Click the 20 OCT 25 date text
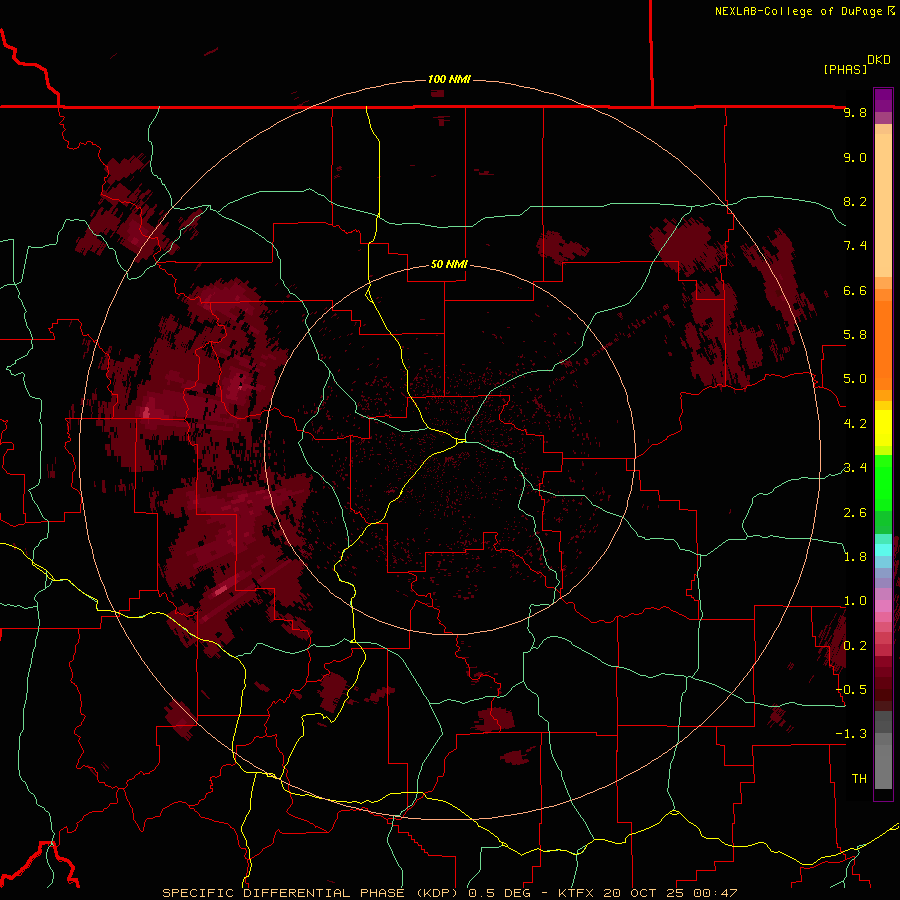This screenshot has height=900, width=900. pyautogui.click(x=645, y=893)
